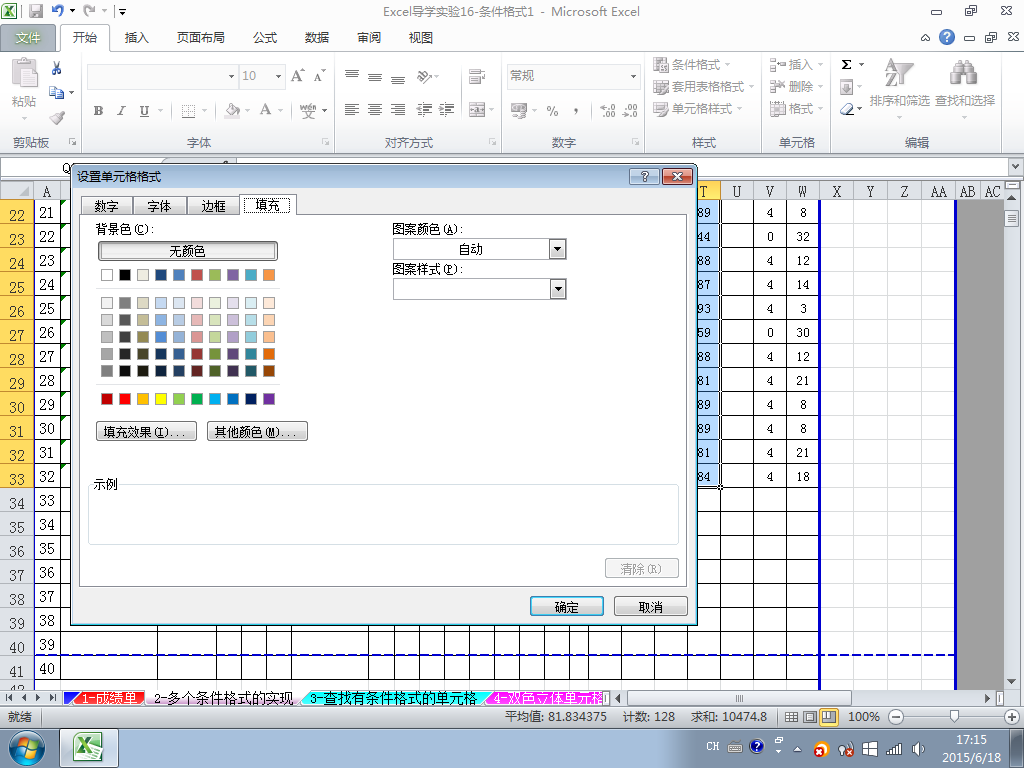
Task: Pick the purple standard color swatch
Action: click(x=268, y=399)
